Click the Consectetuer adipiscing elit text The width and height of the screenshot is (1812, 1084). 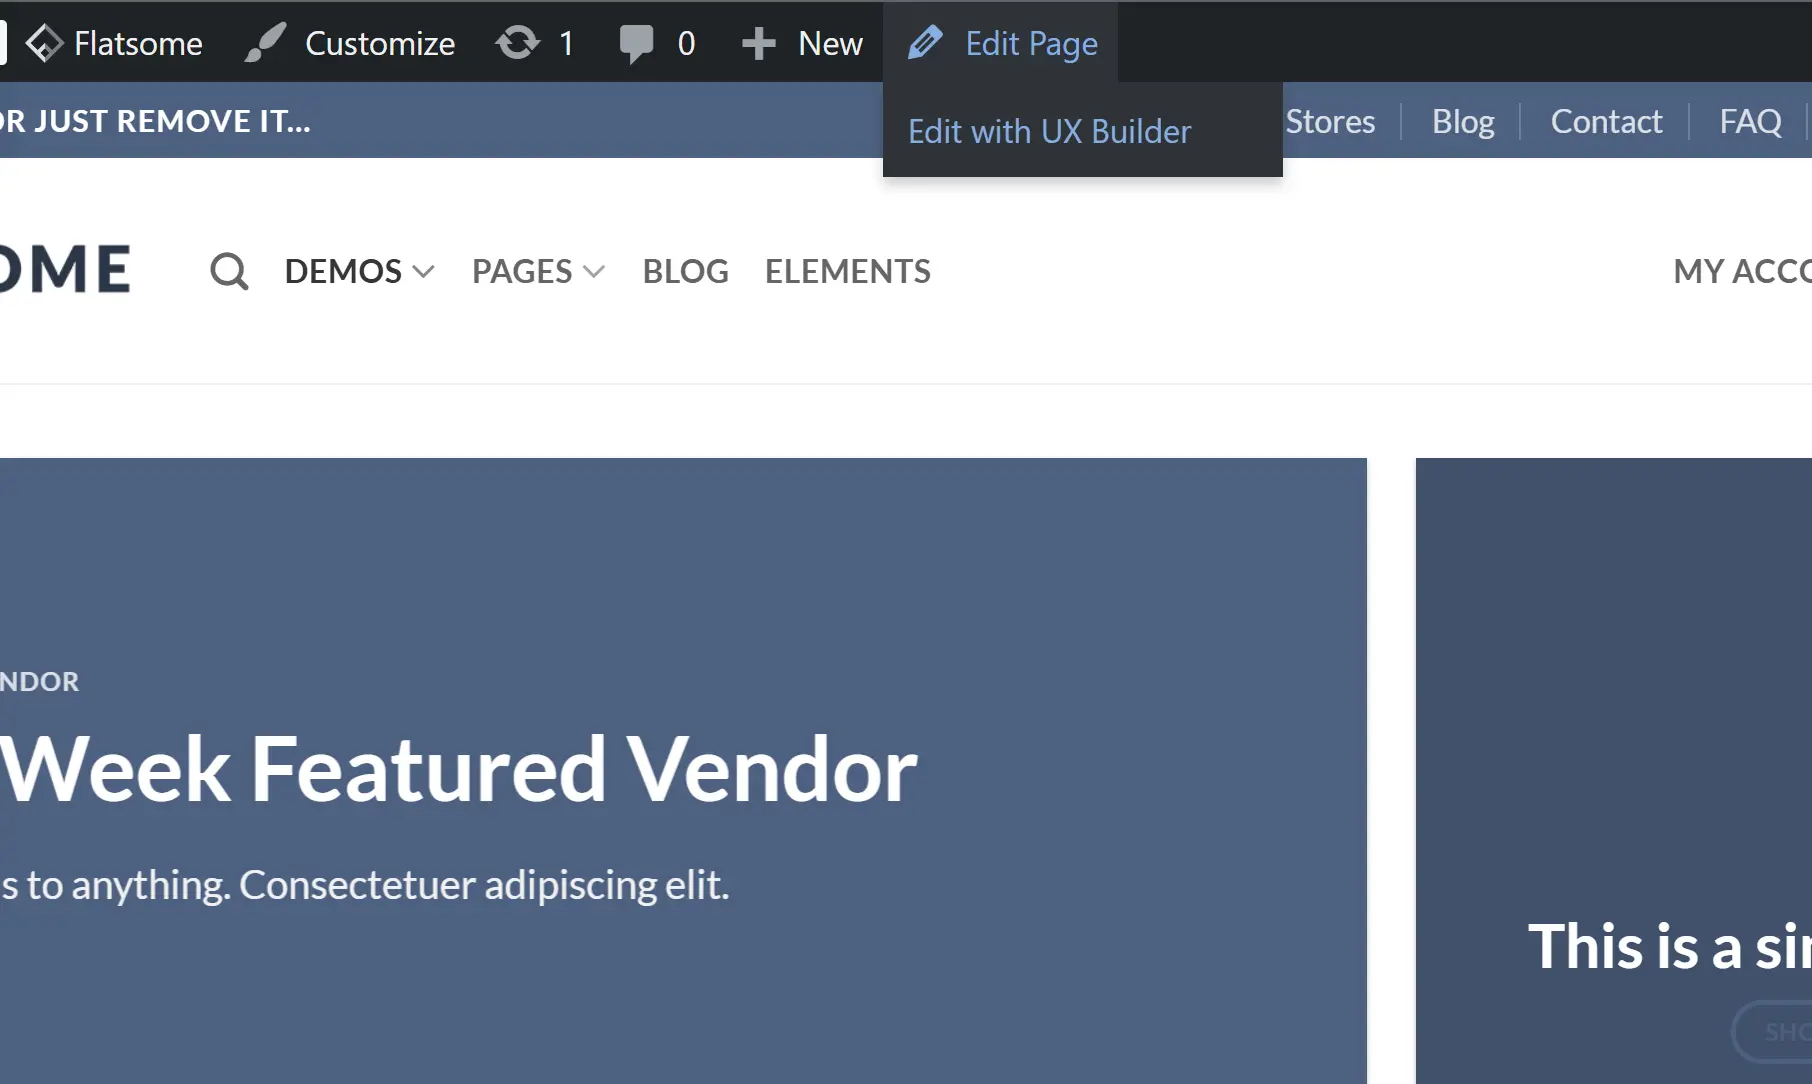click(x=484, y=885)
